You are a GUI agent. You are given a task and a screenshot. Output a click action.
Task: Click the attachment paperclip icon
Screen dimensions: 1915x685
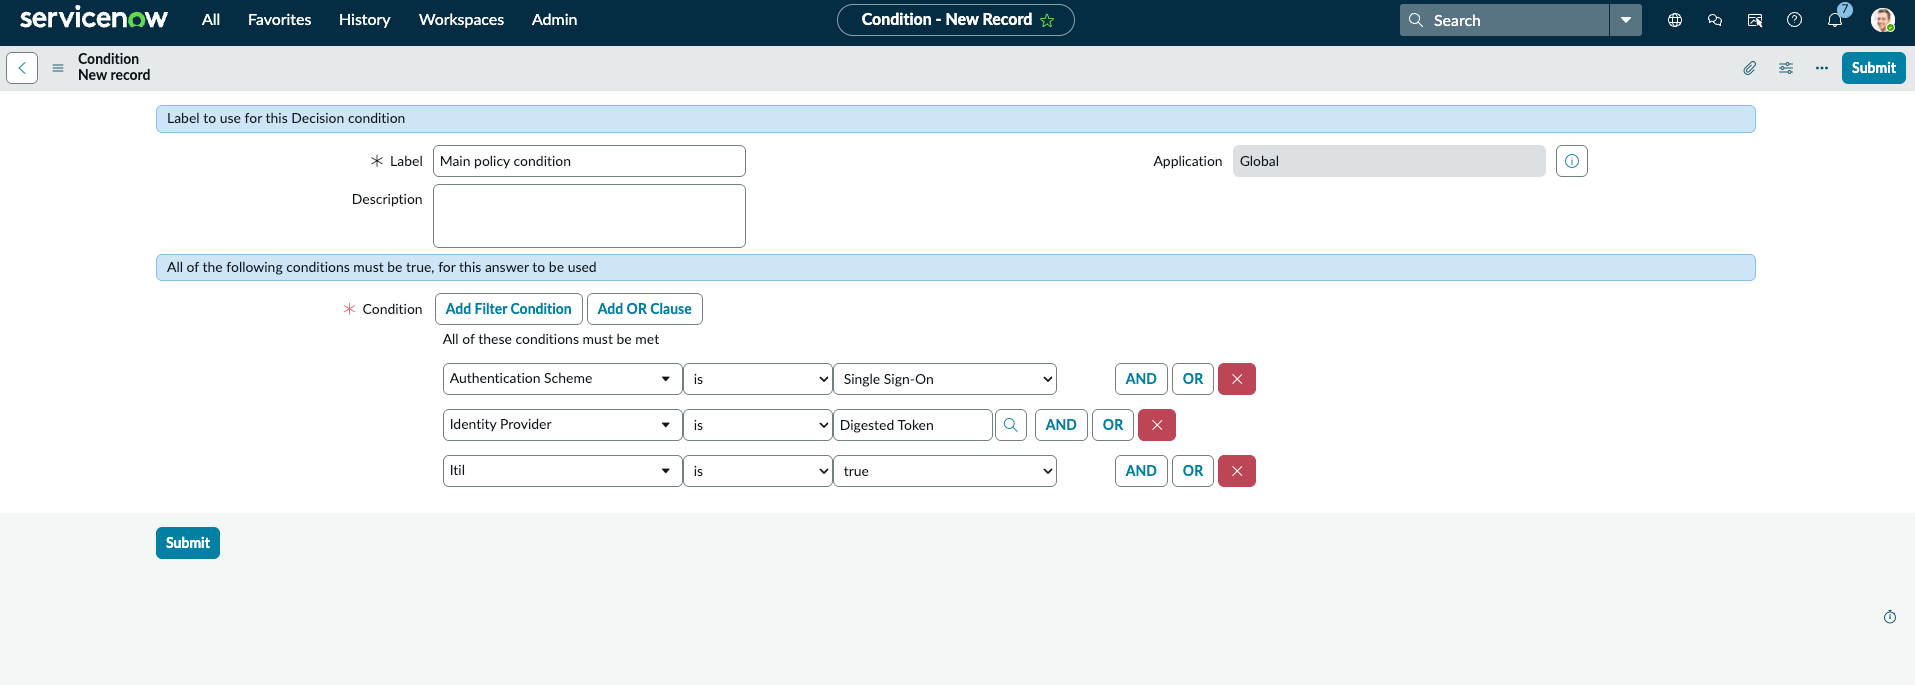point(1750,68)
